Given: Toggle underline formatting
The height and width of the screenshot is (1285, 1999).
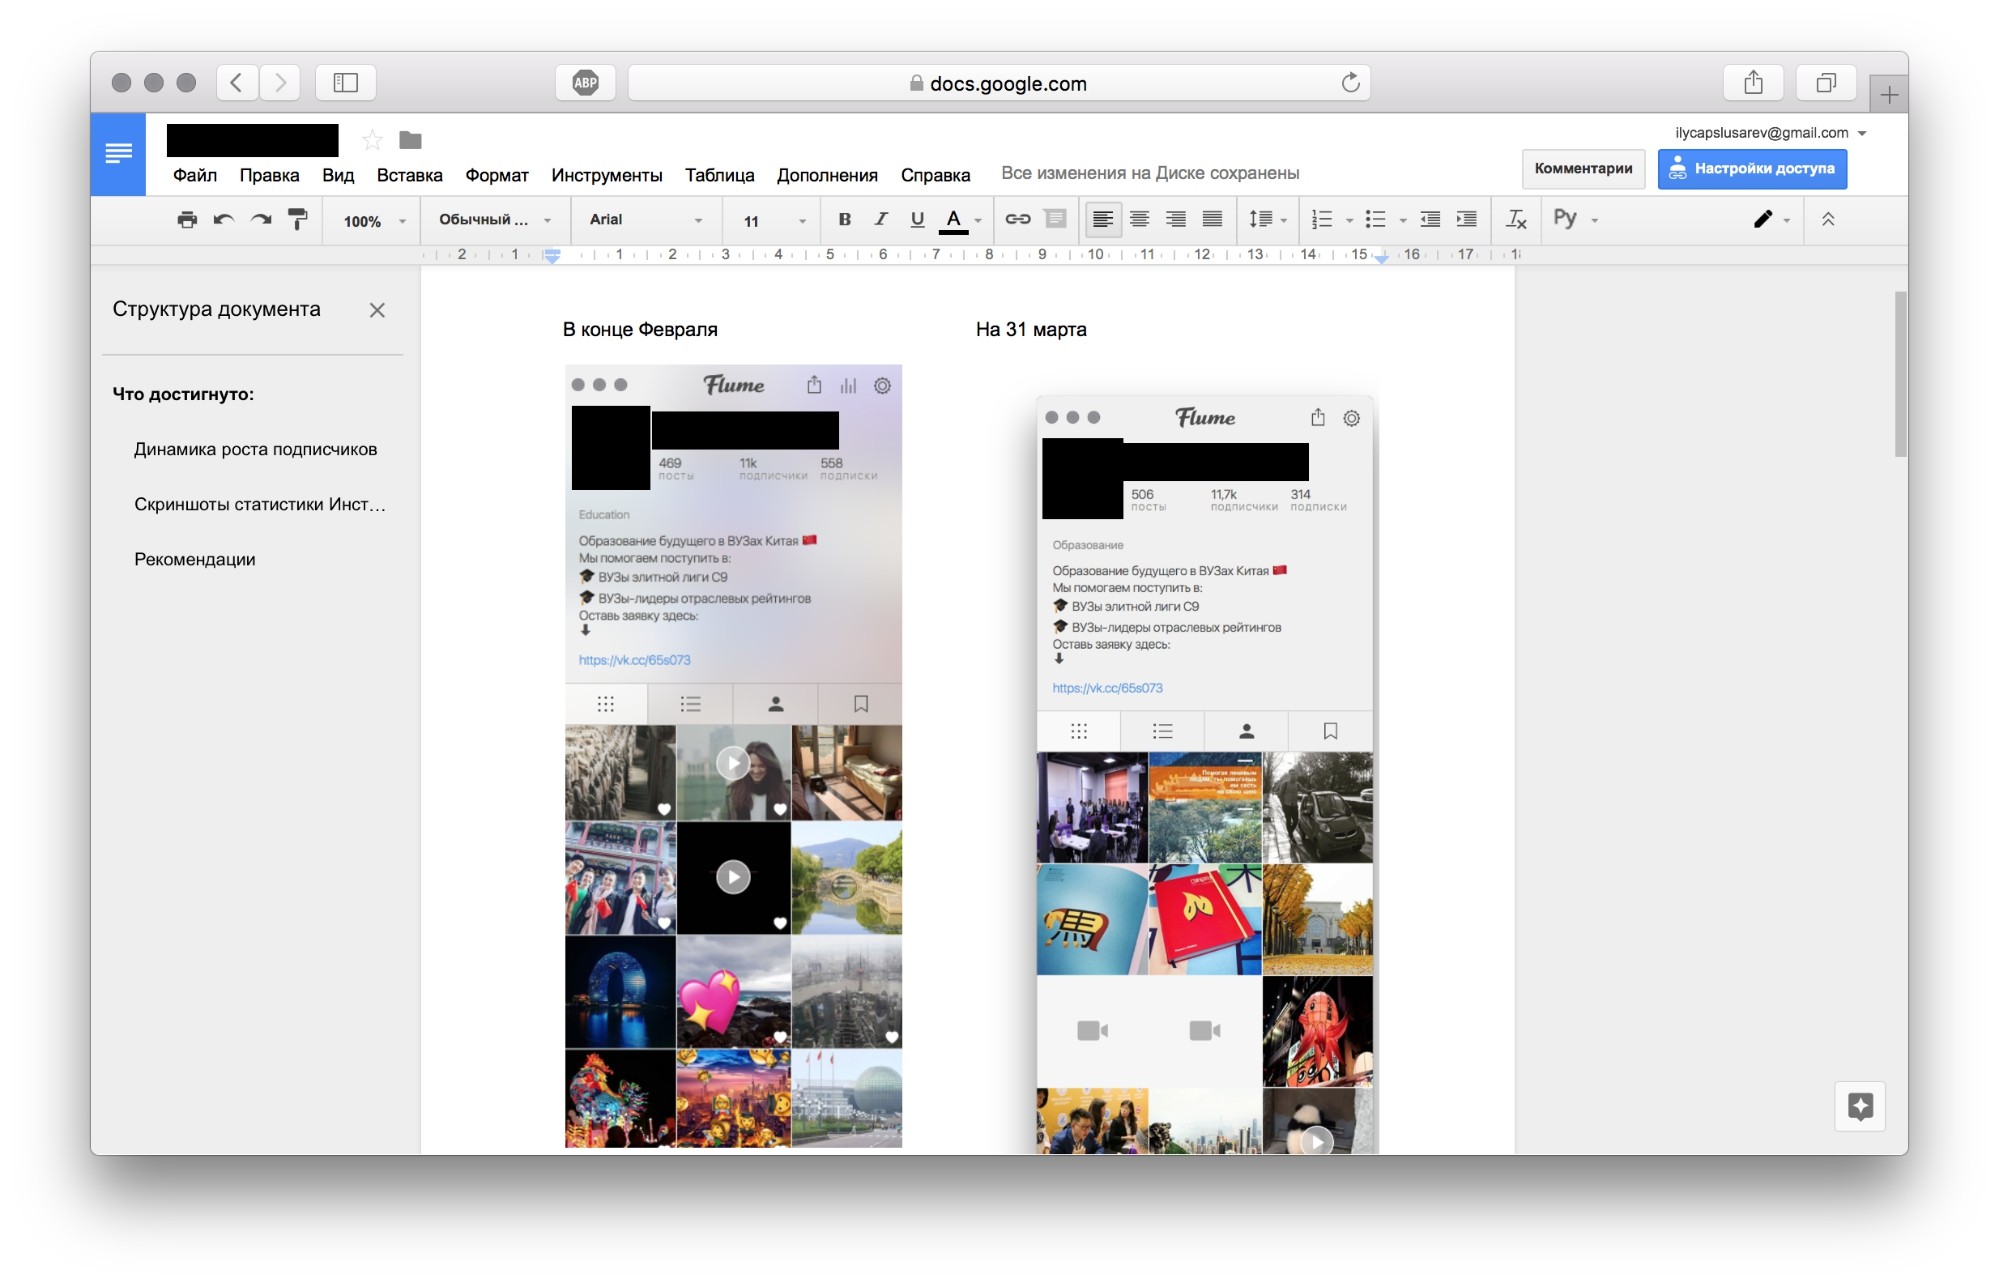Looking at the screenshot, I should (x=917, y=219).
